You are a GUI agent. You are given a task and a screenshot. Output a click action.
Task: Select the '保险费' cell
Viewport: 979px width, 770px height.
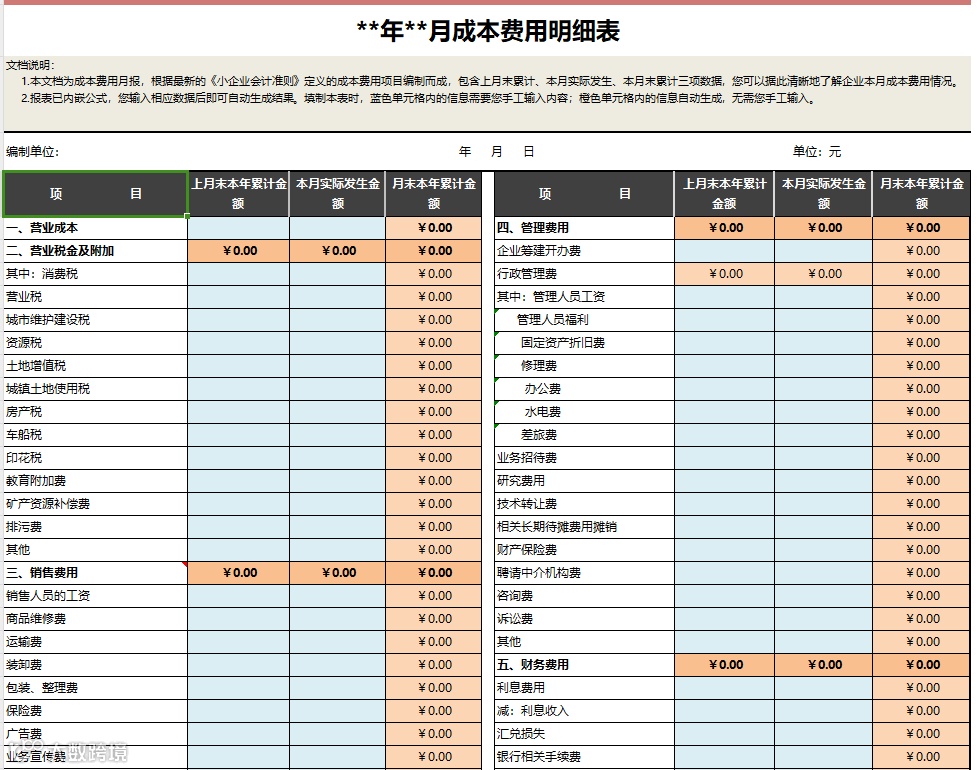coord(95,711)
